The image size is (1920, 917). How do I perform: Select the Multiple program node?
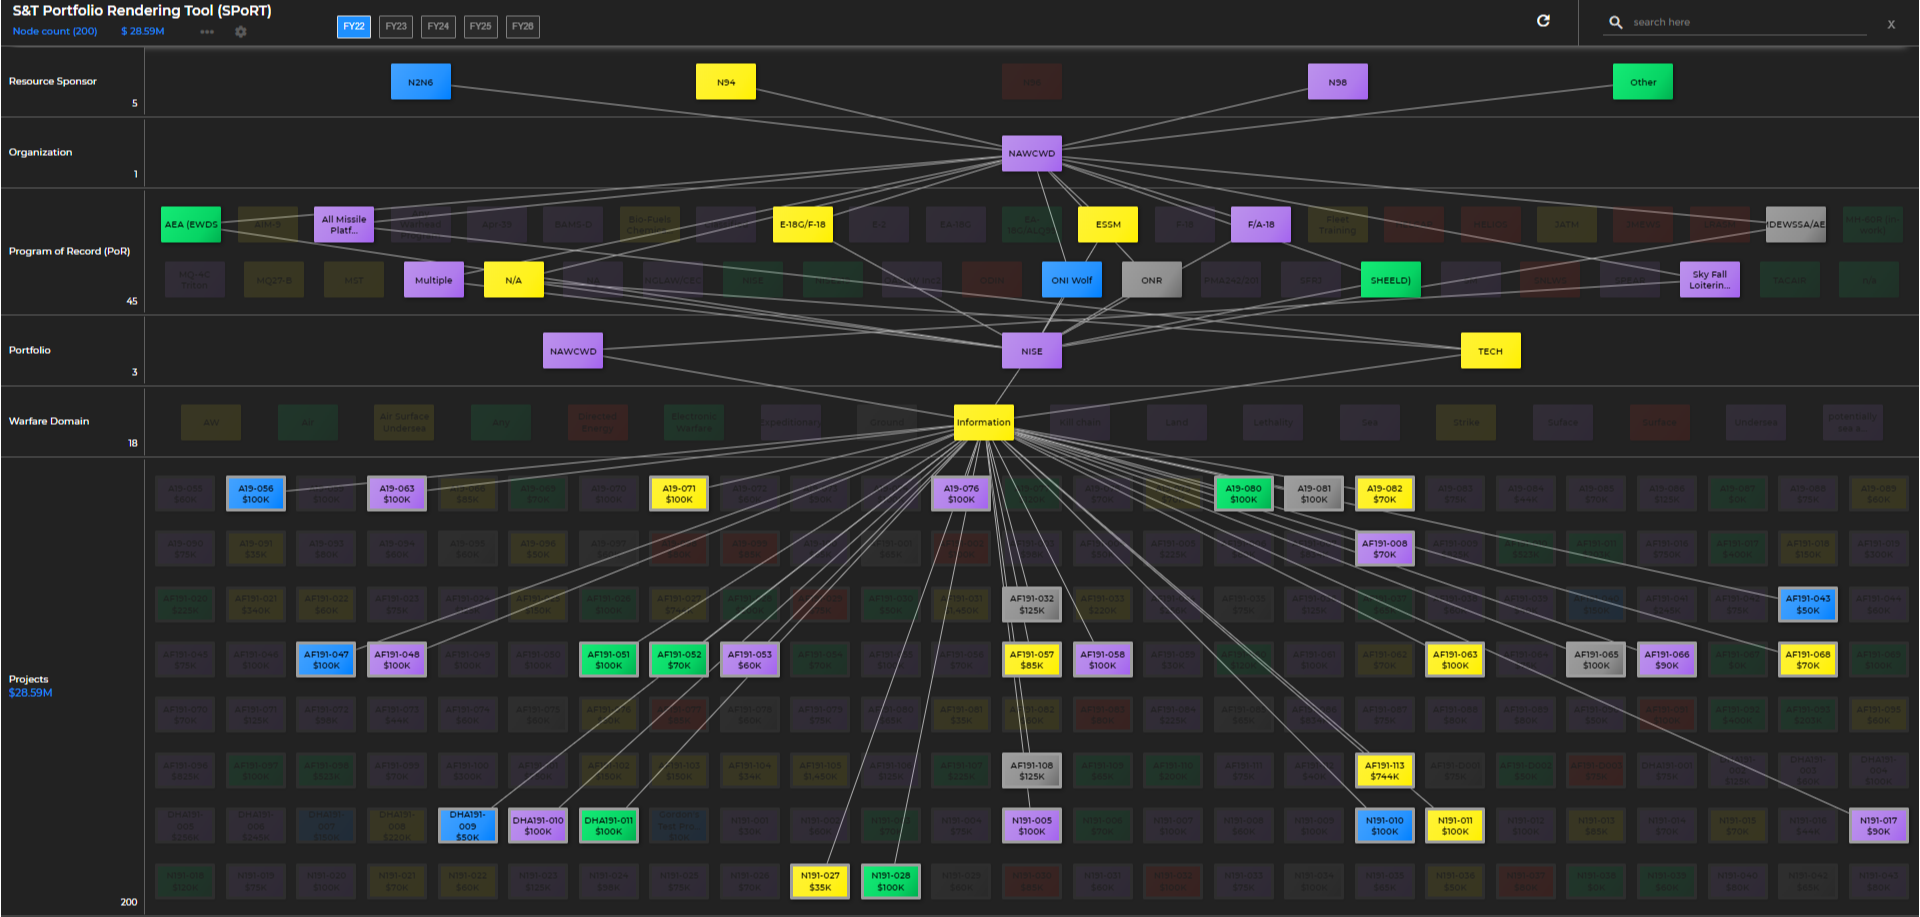[434, 280]
